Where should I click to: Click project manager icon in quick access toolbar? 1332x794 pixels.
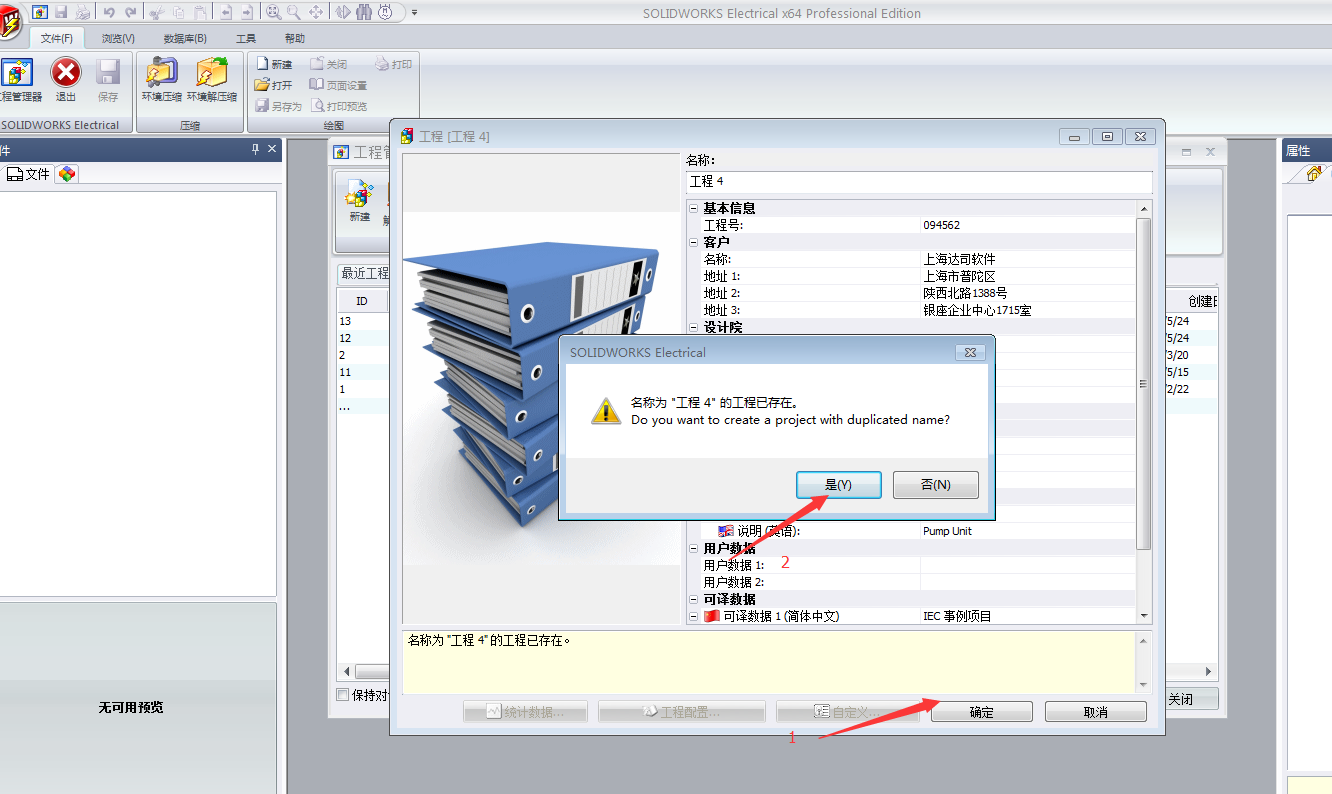point(39,12)
